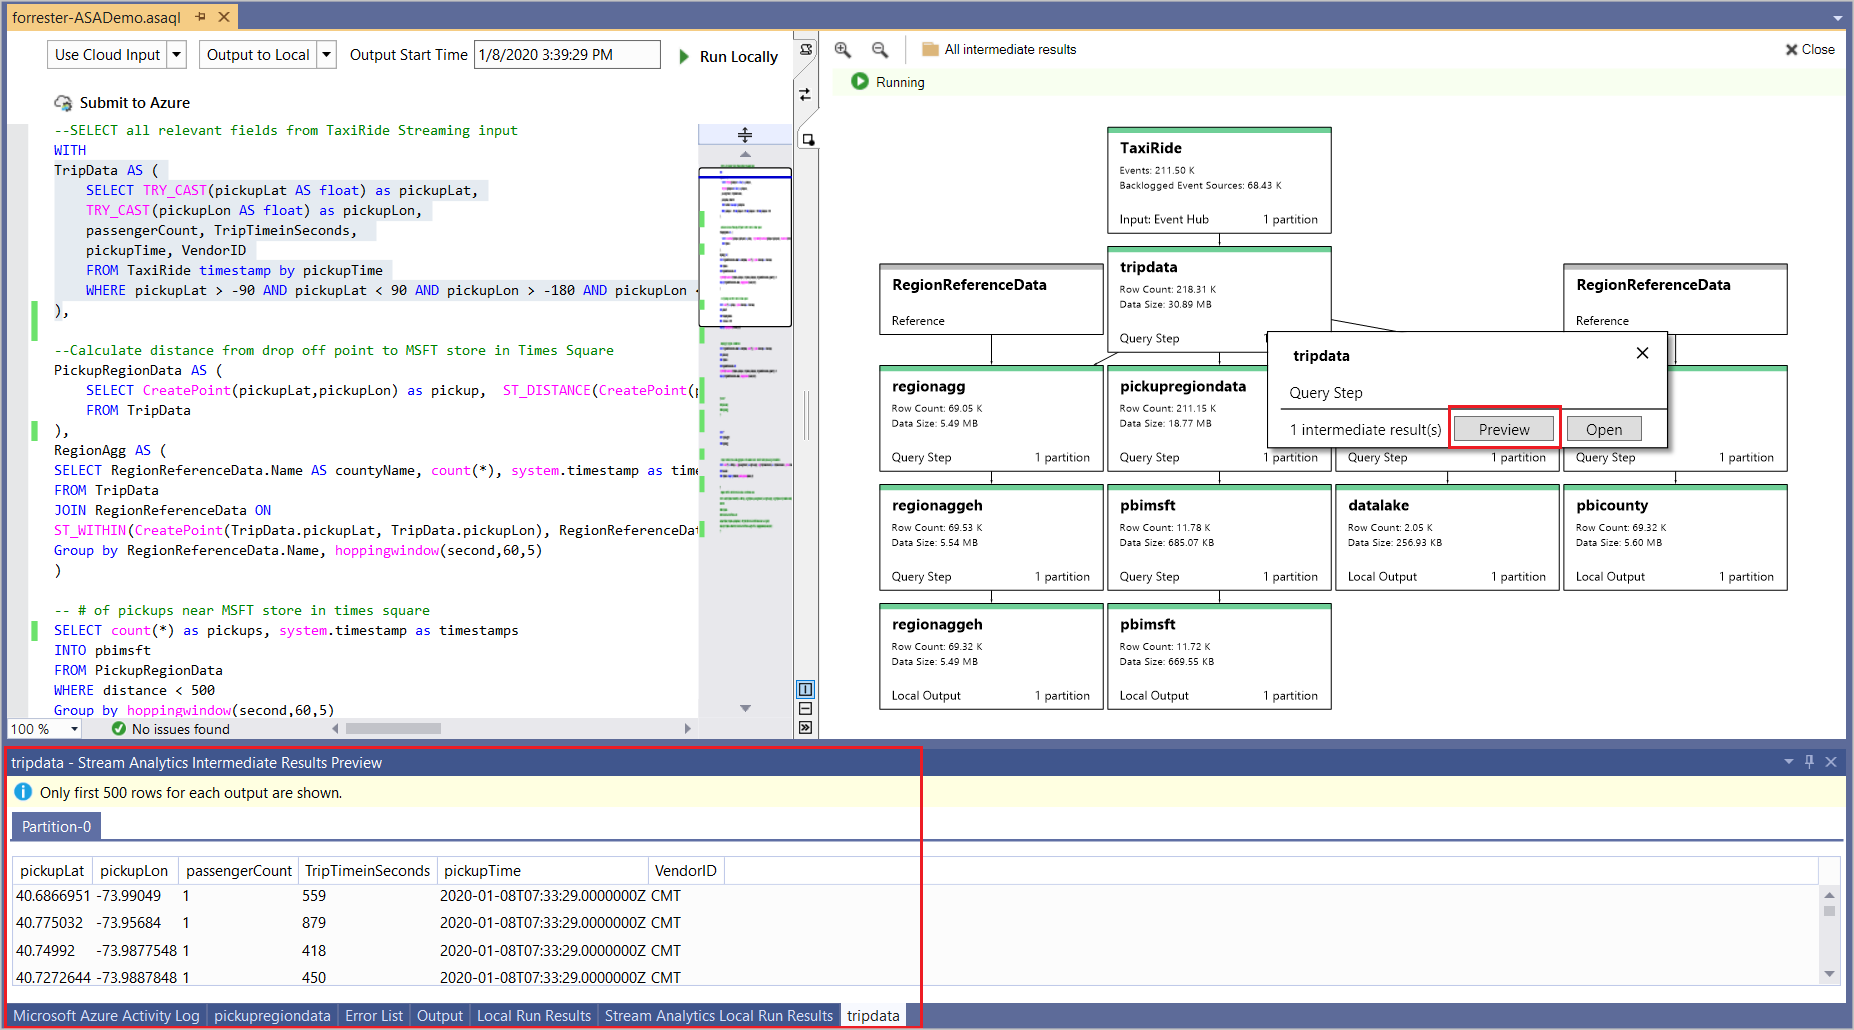Click the swap panes arrows icon
1854x1030 pixels.
click(806, 94)
